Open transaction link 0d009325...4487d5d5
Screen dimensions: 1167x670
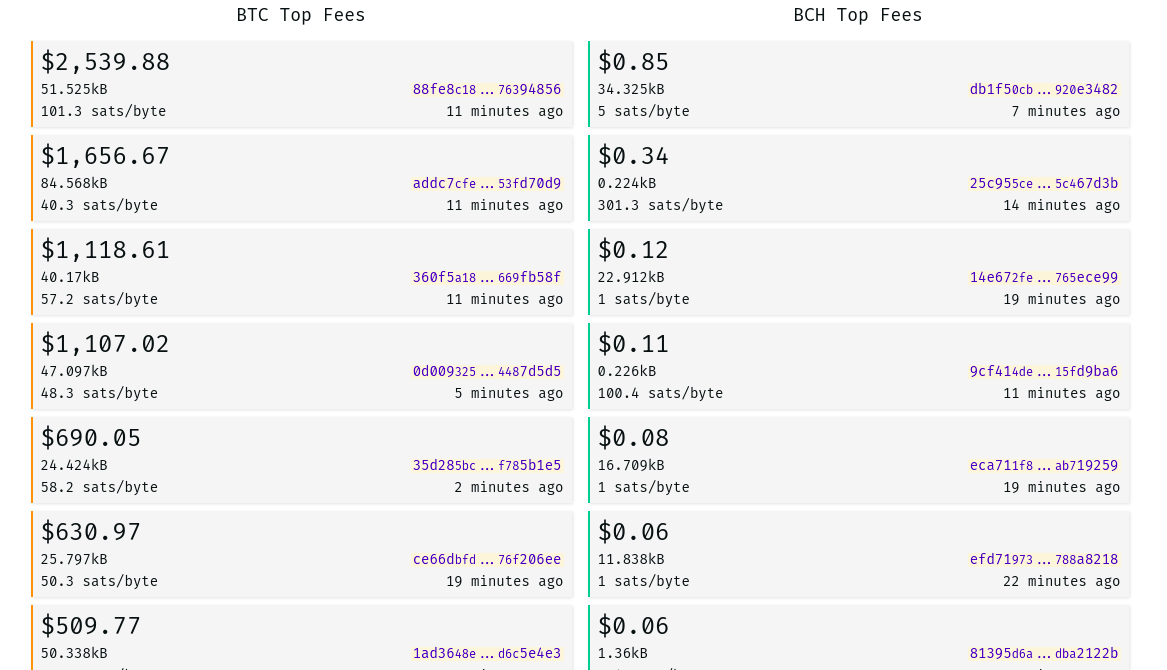pos(487,371)
